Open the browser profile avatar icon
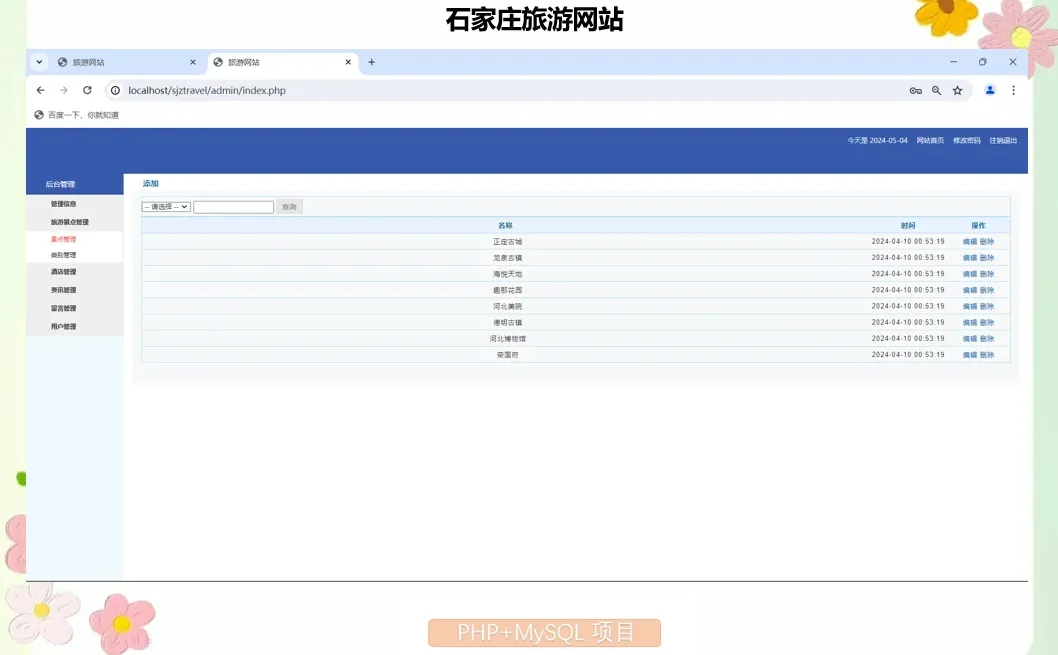Image resolution: width=1058 pixels, height=655 pixels. click(989, 90)
